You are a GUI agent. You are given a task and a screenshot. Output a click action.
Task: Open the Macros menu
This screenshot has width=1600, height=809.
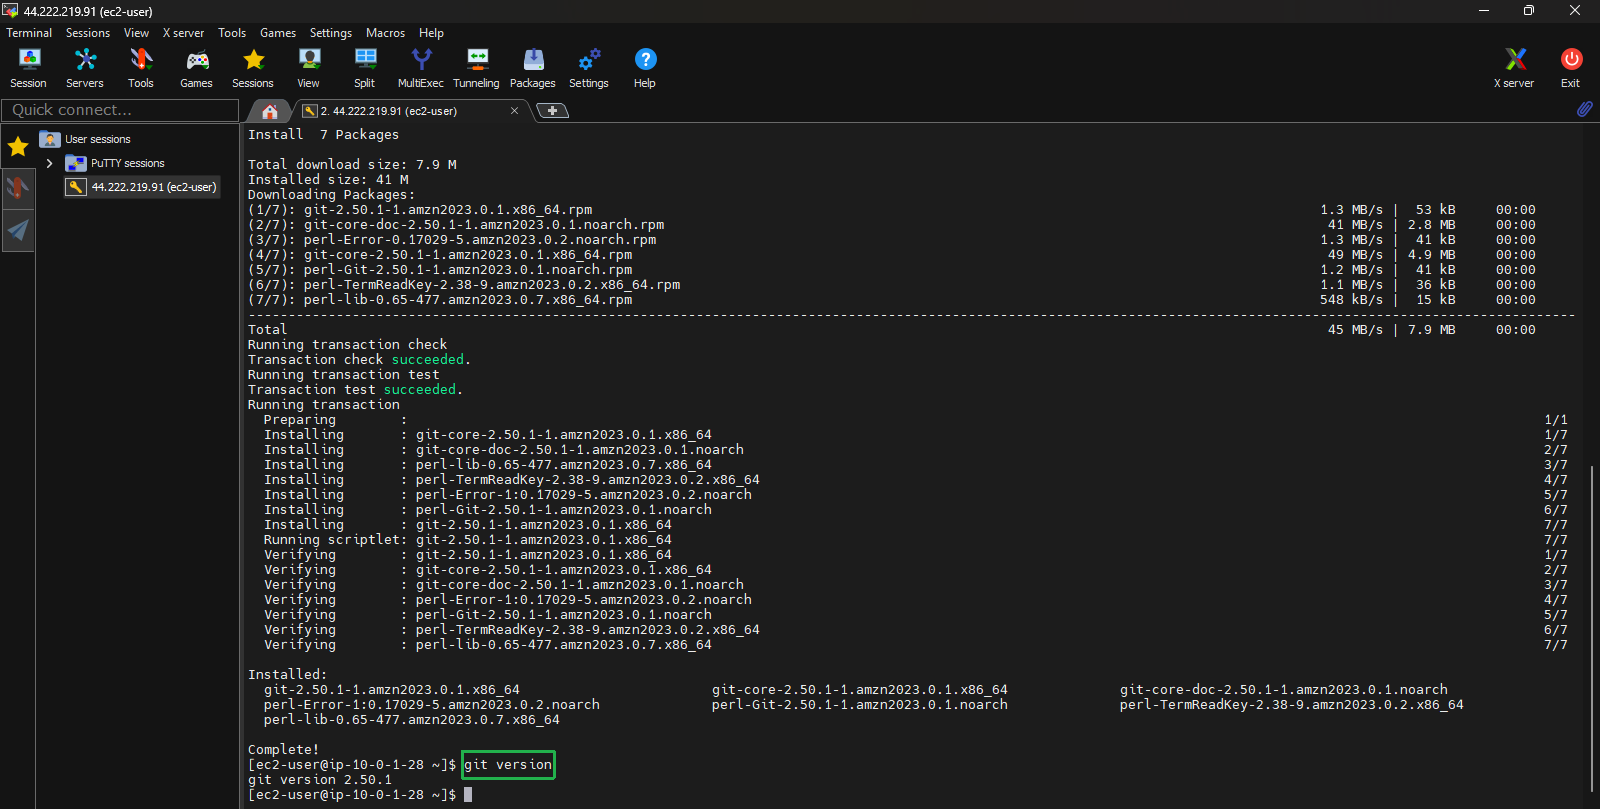pos(385,33)
